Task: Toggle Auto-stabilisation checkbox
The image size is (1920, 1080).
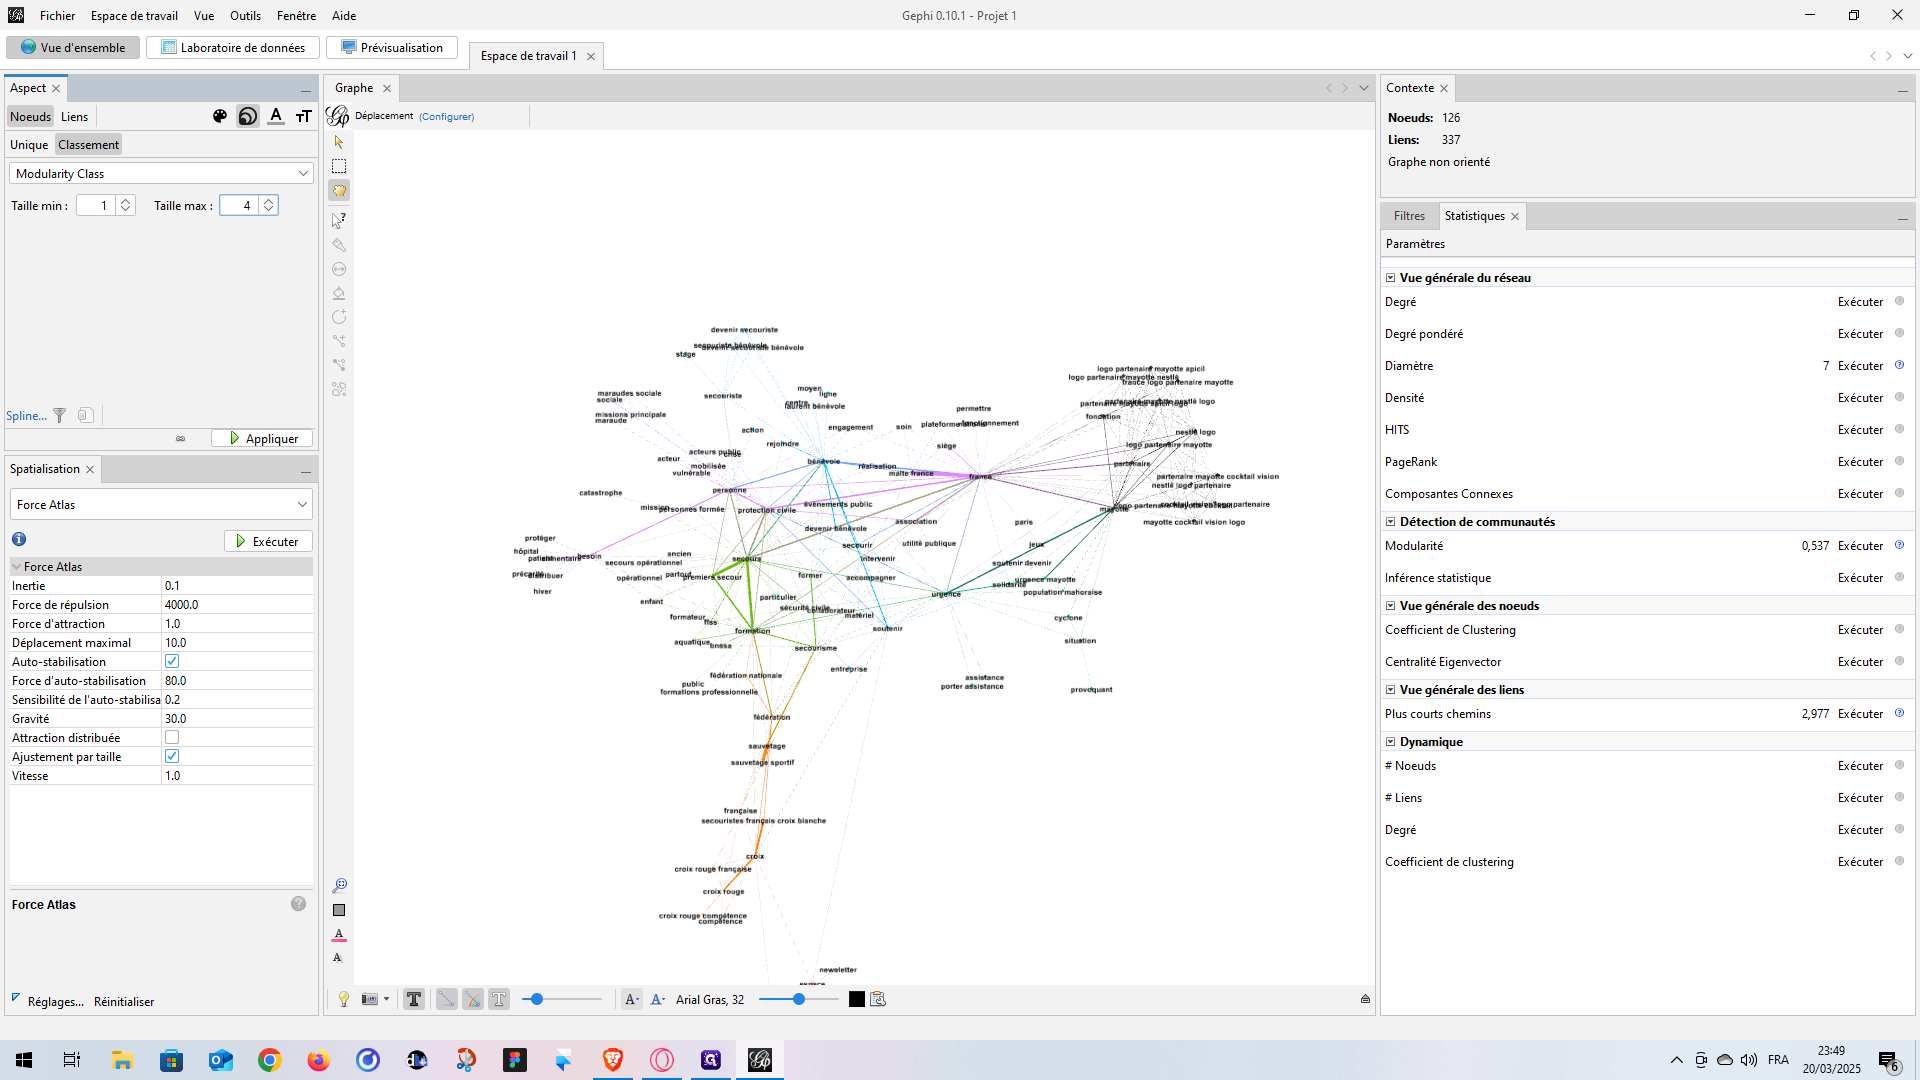Action: 172,661
